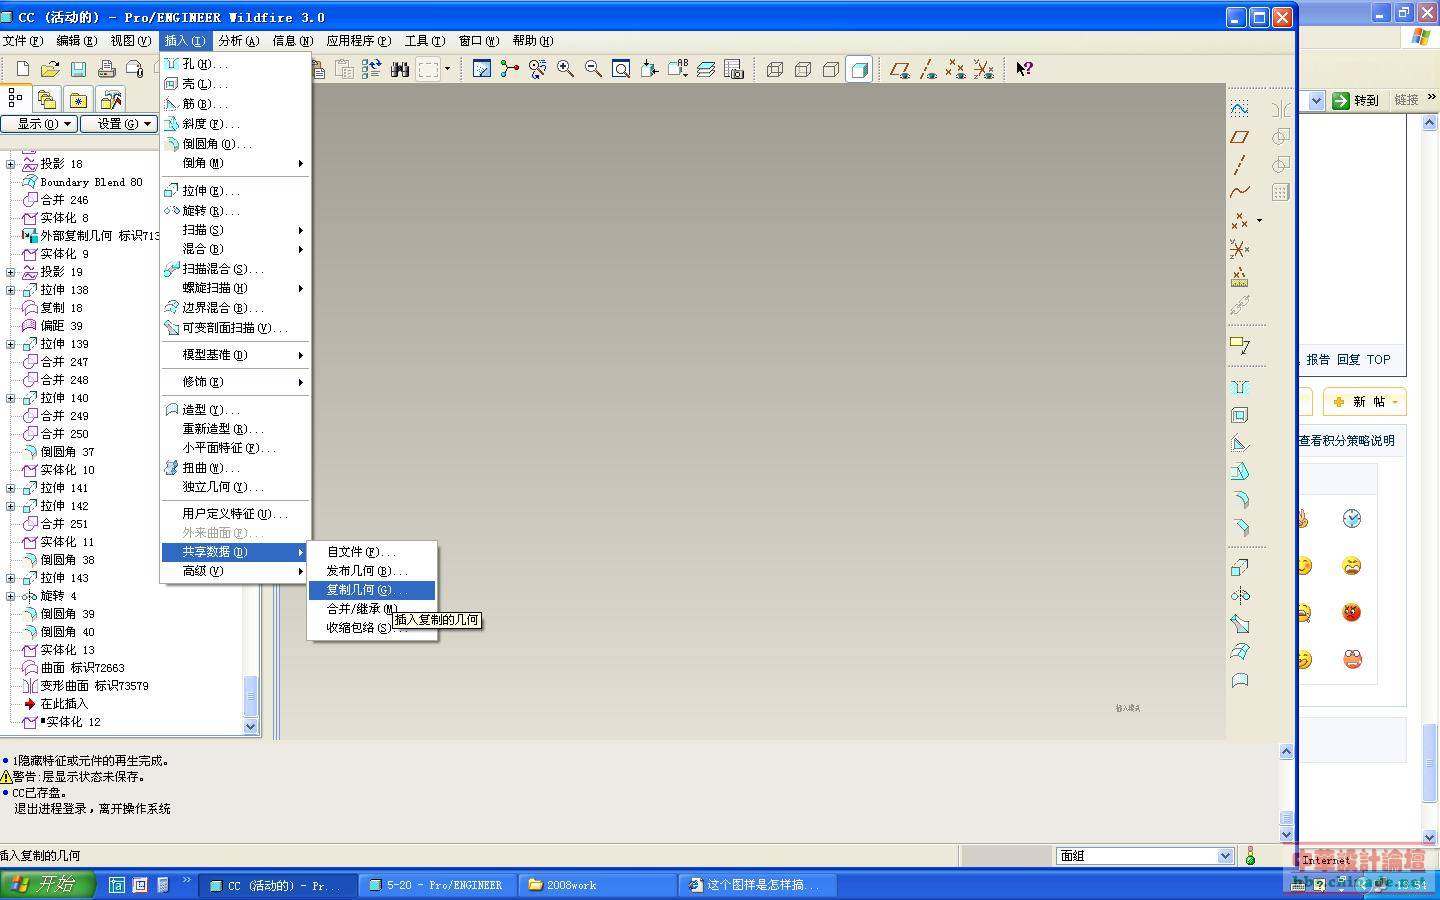
Task: Click the Extrude tool icon in right toolbar
Action: click(1240, 568)
